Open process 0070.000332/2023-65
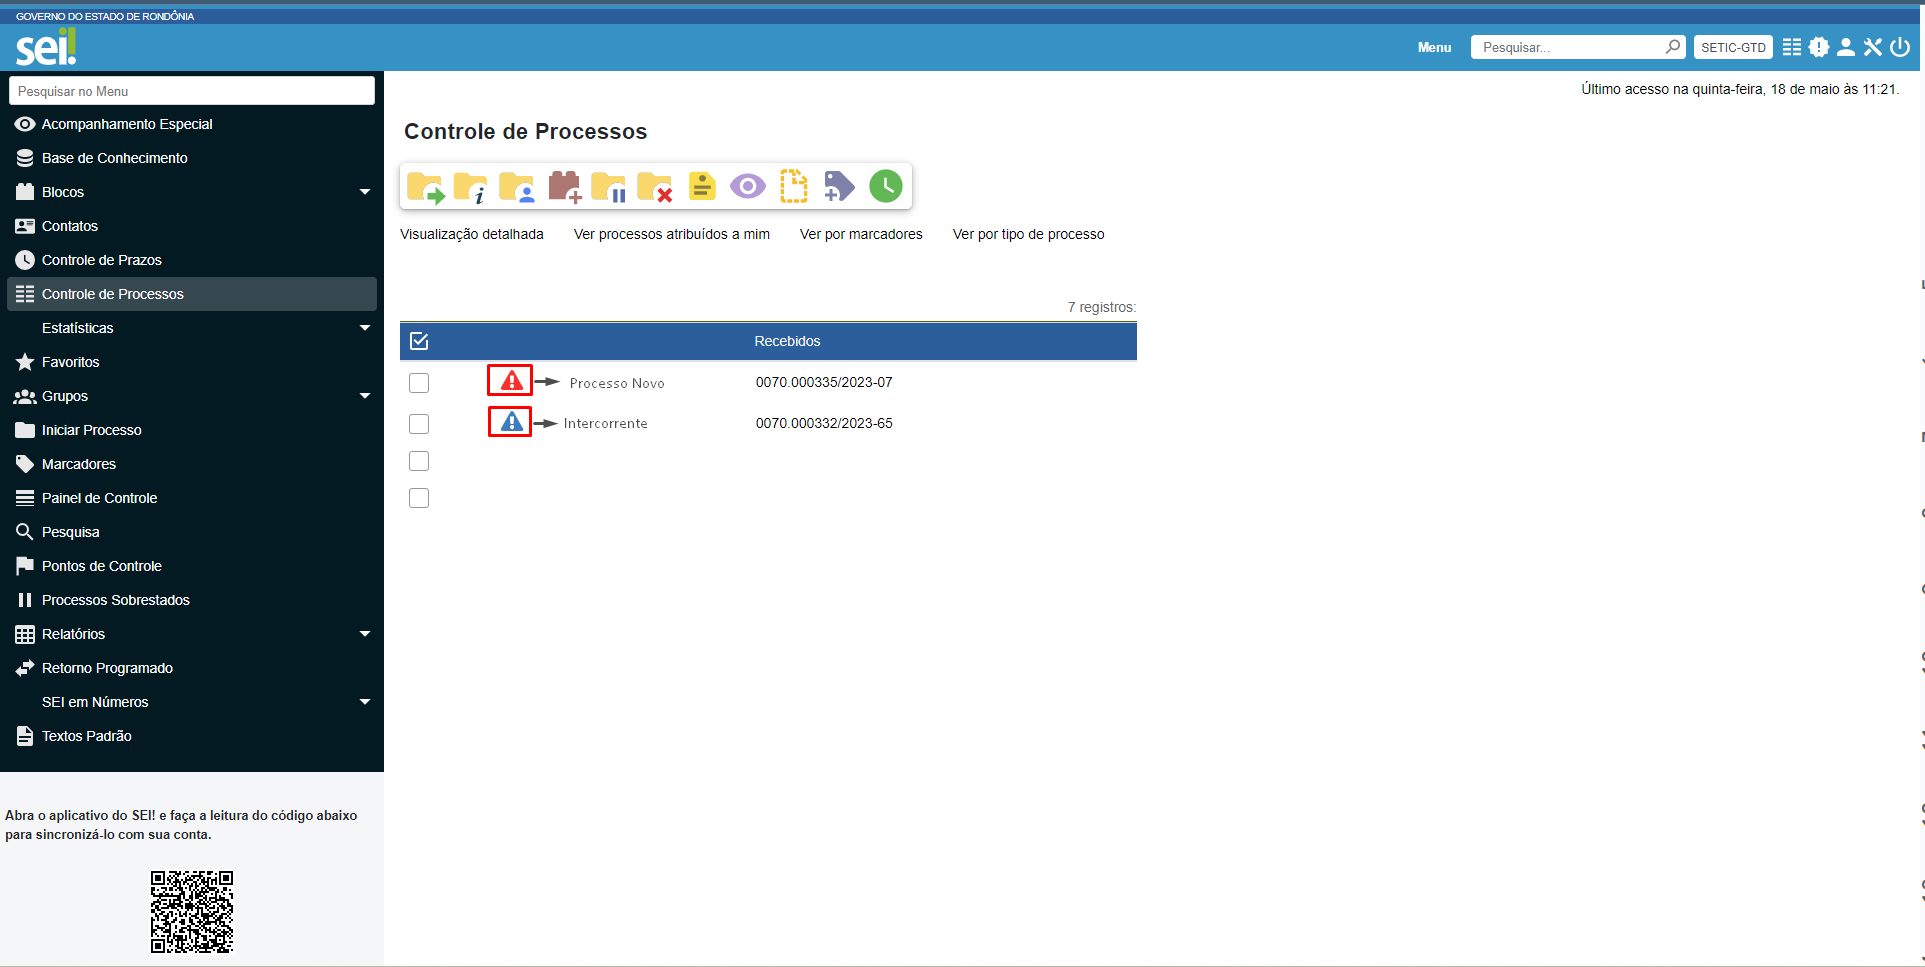Screen dimensions: 1925x967 pos(824,423)
